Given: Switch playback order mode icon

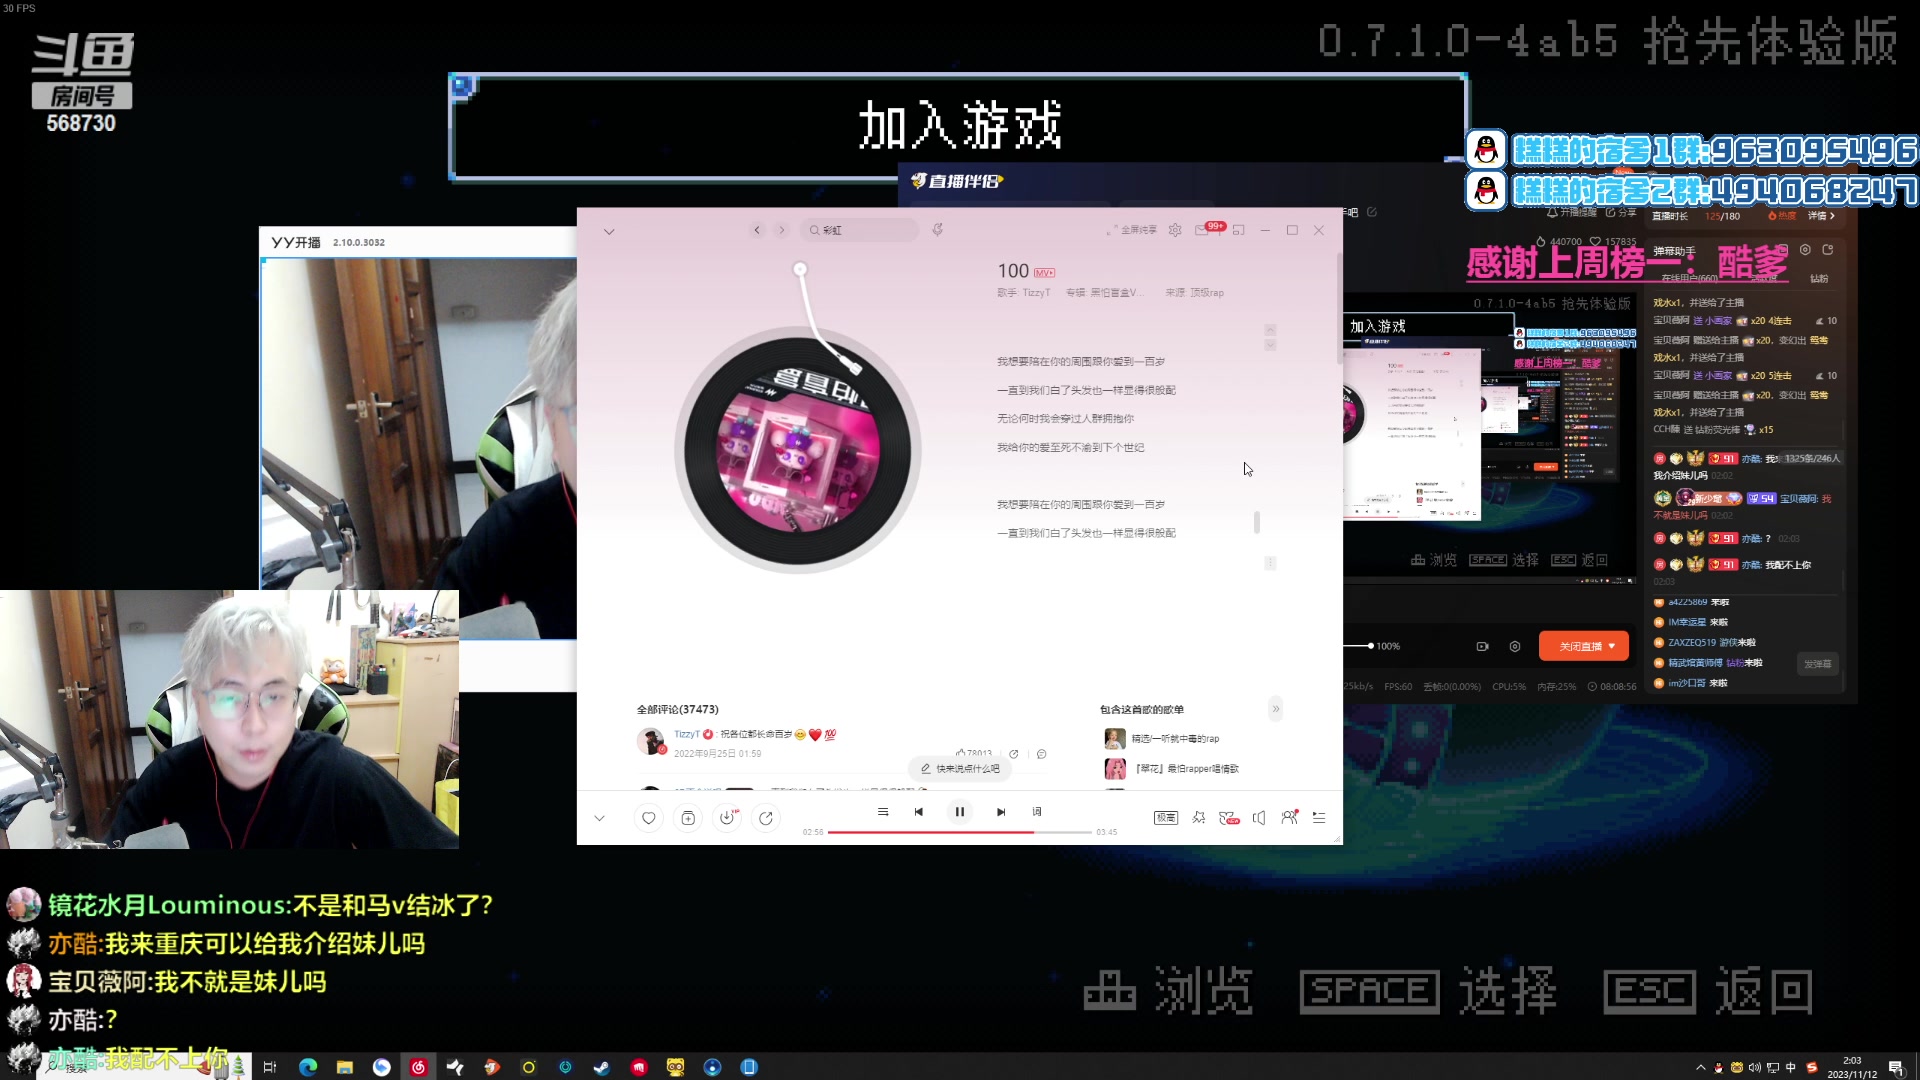Looking at the screenshot, I should click(883, 812).
